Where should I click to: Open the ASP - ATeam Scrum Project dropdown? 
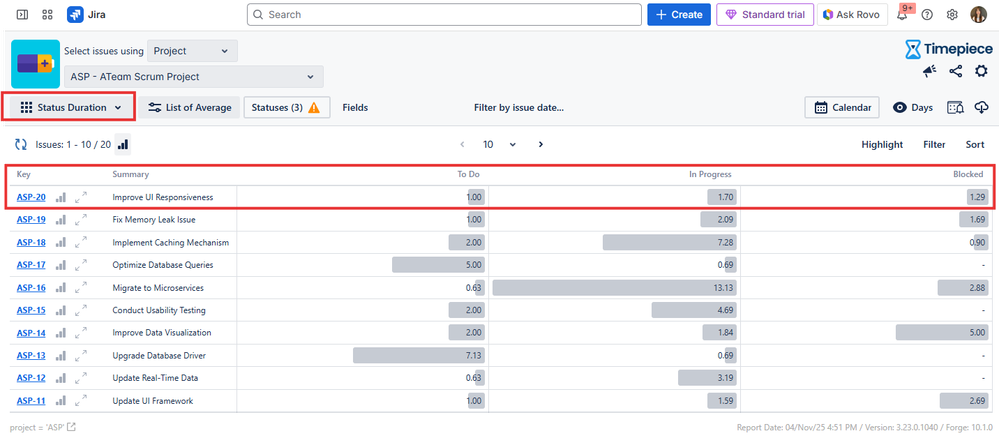(x=194, y=76)
